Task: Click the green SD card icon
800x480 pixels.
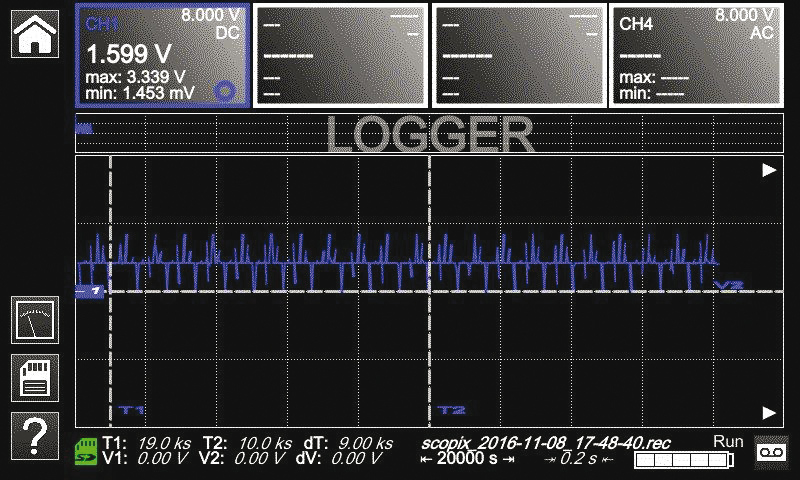Action: 86,451
